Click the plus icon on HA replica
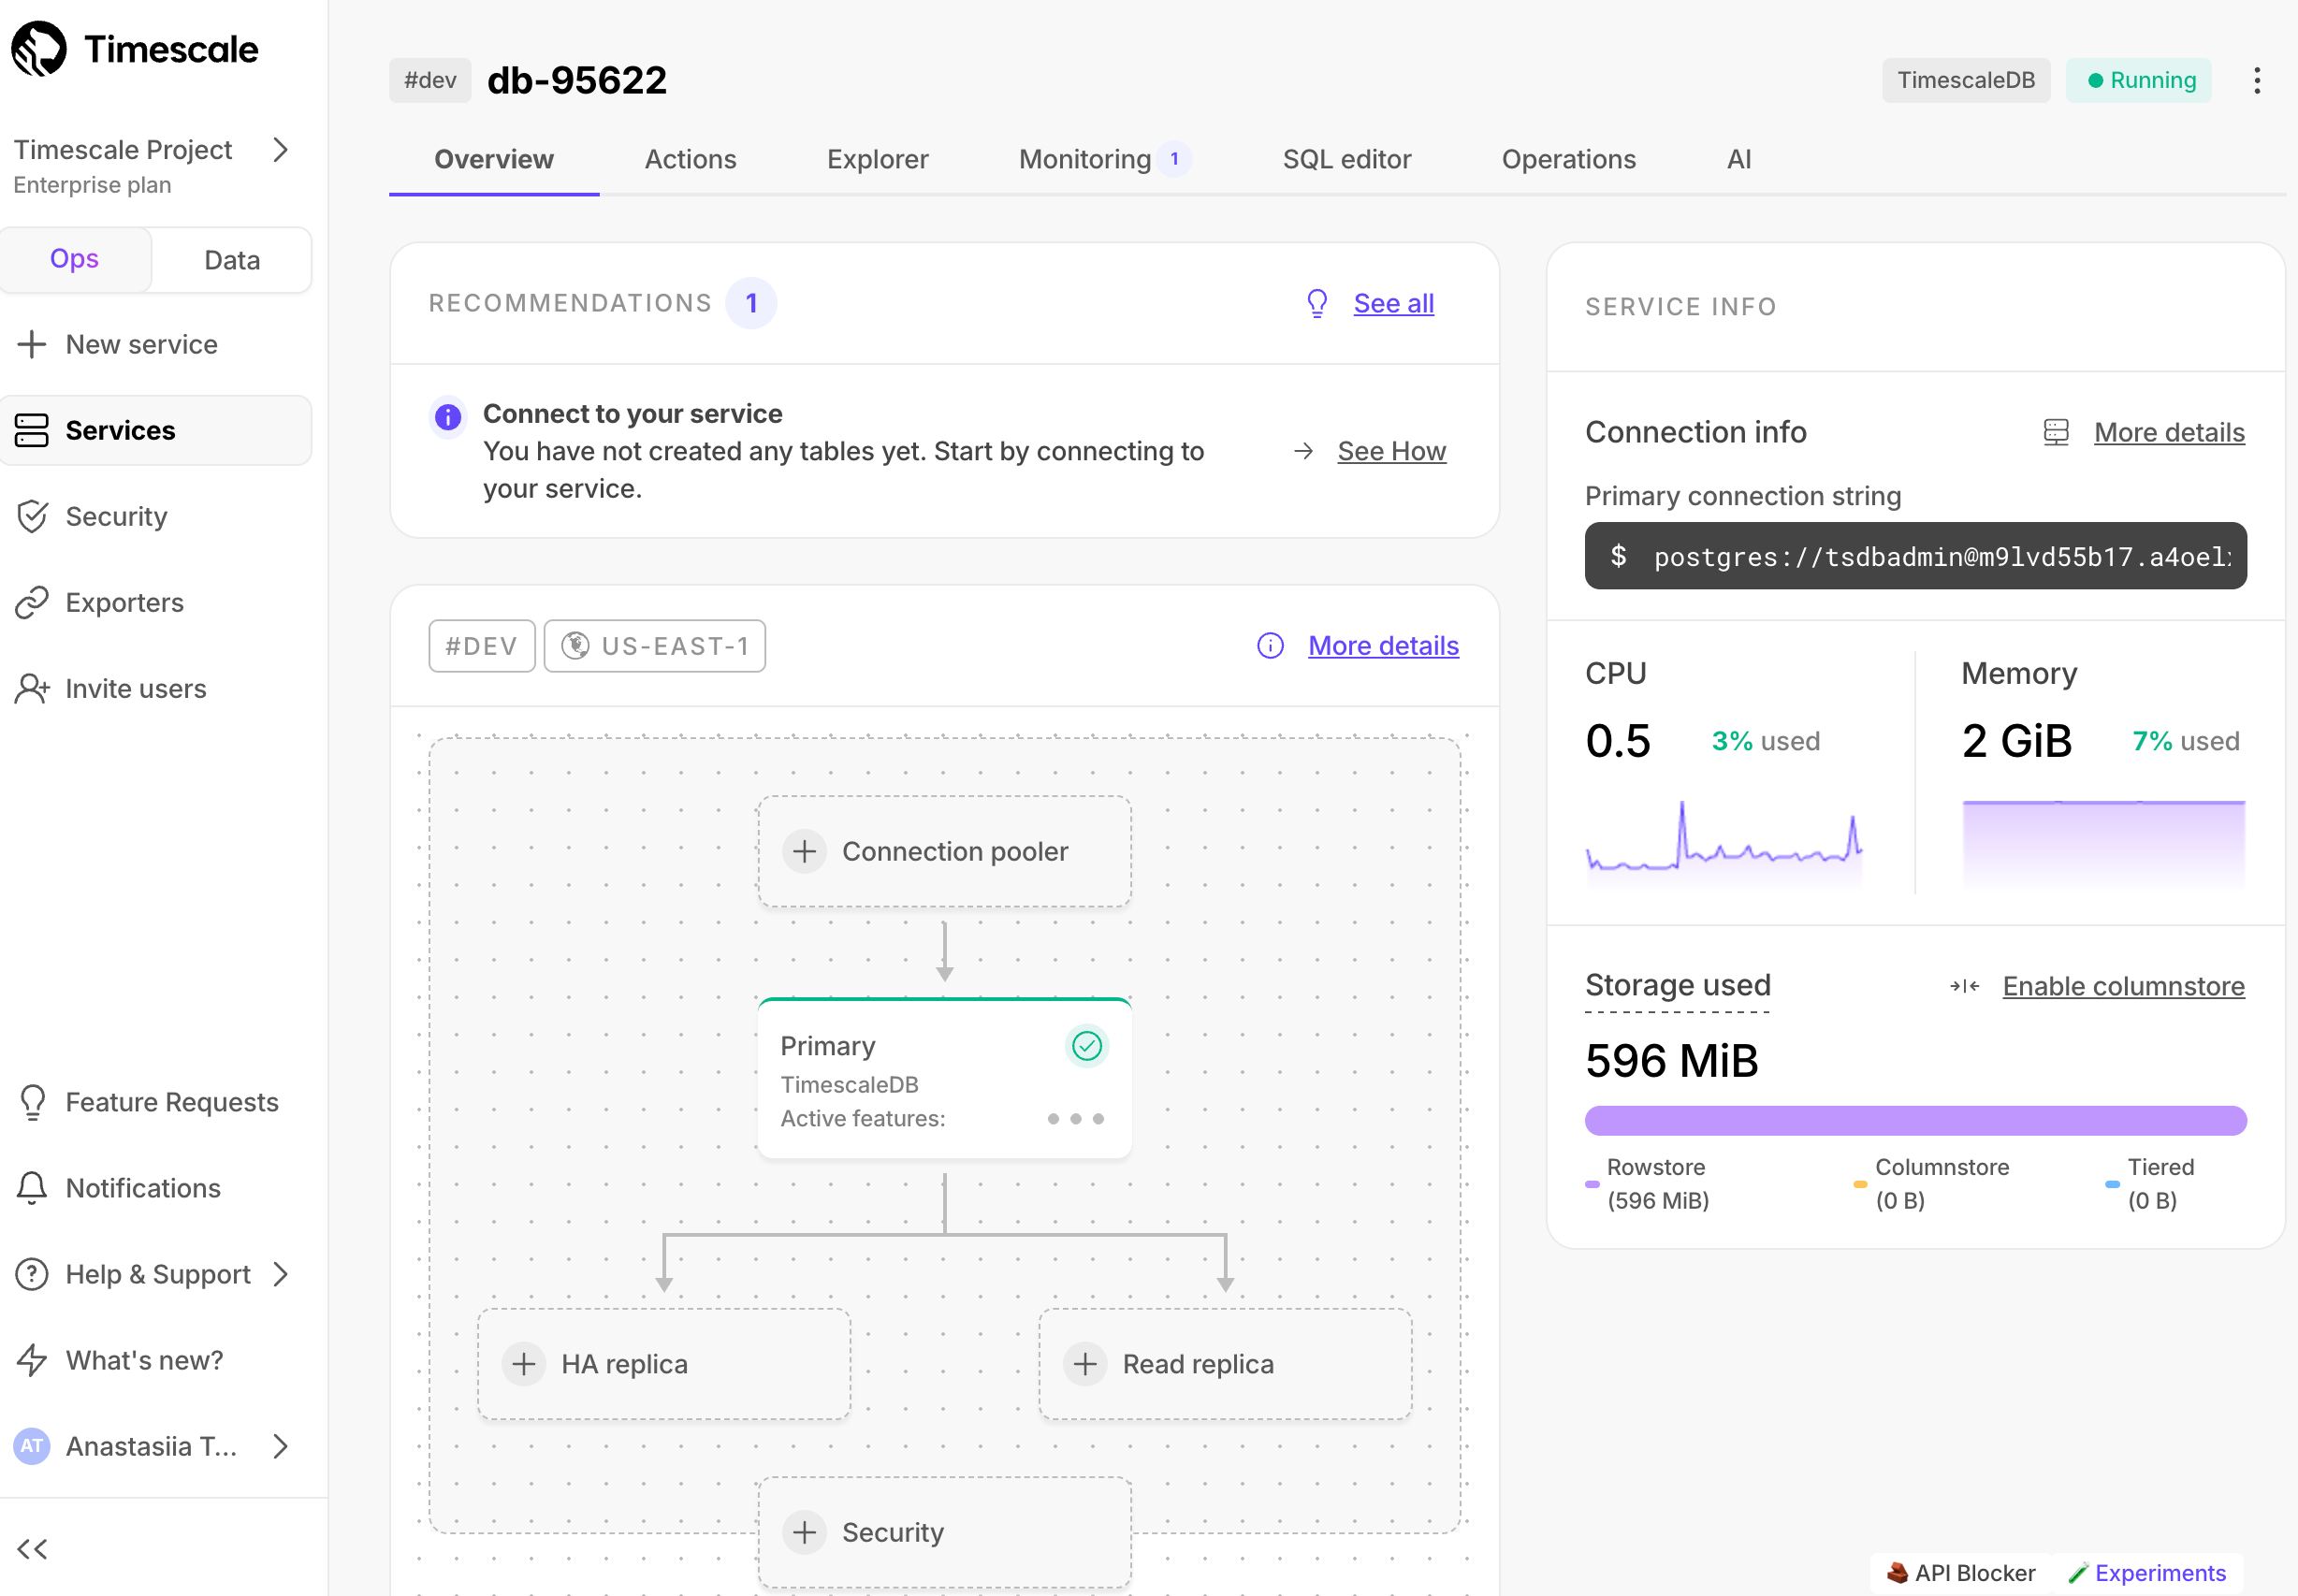Image resolution: width=2298 pixels, height=1596 pixels. click(x=523, y=1364)
